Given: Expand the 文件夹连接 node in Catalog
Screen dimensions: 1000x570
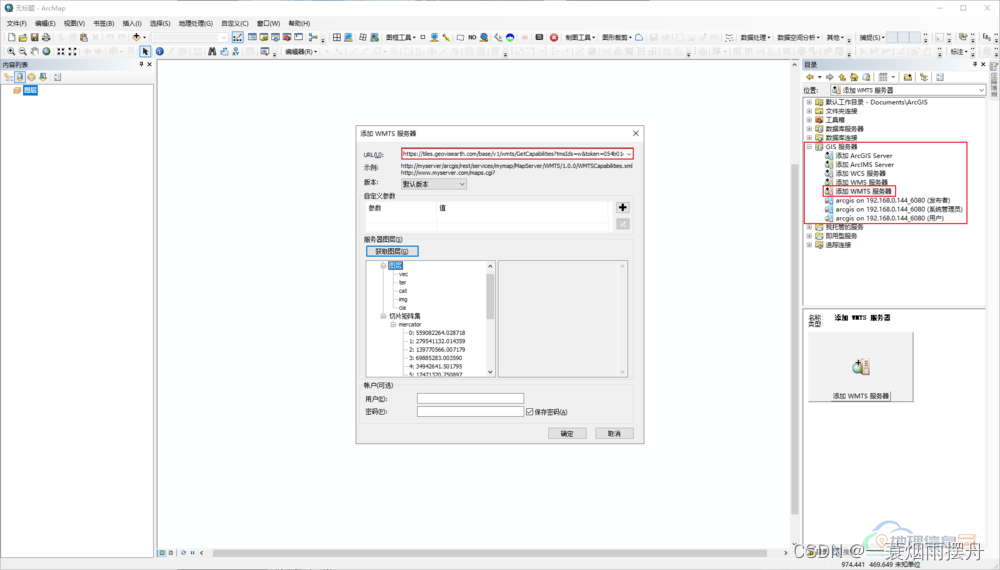Looking at the screenshot, I should (x=809, y=111).
